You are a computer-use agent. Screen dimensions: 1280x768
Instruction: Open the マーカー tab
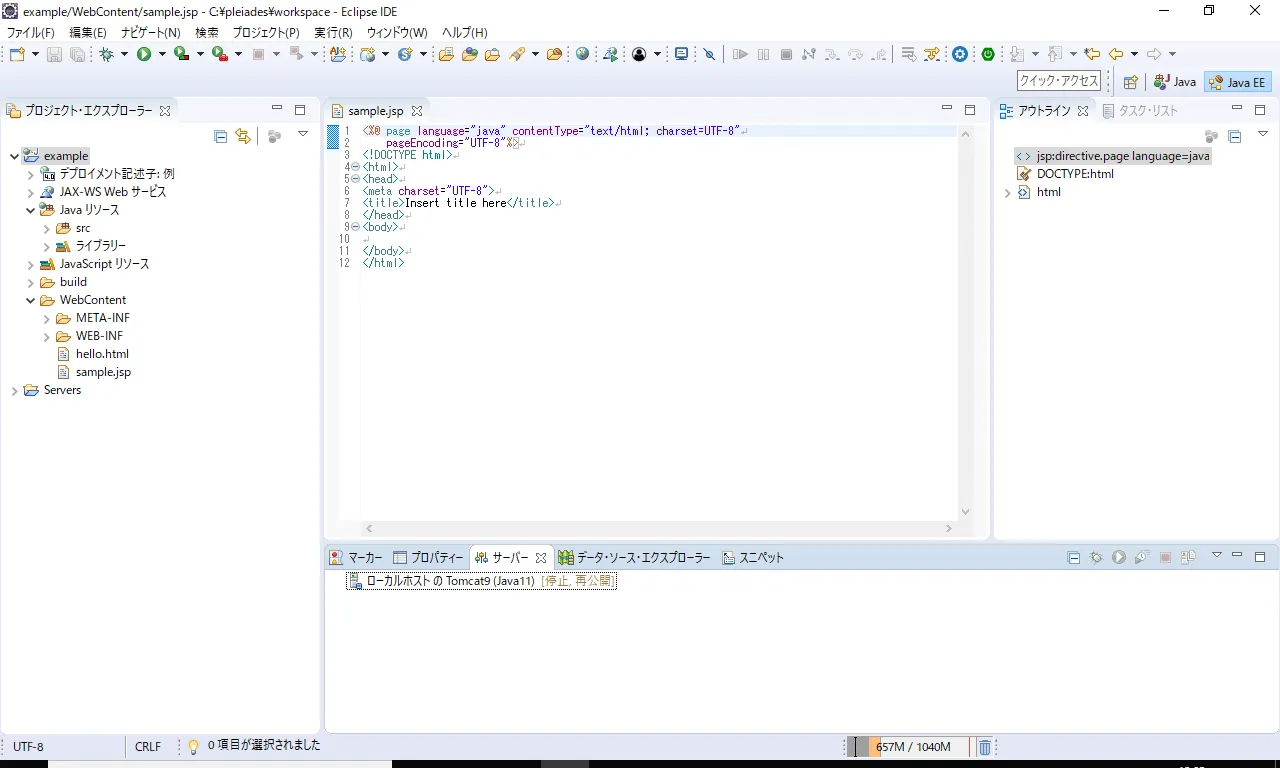(x=357, y=558)
